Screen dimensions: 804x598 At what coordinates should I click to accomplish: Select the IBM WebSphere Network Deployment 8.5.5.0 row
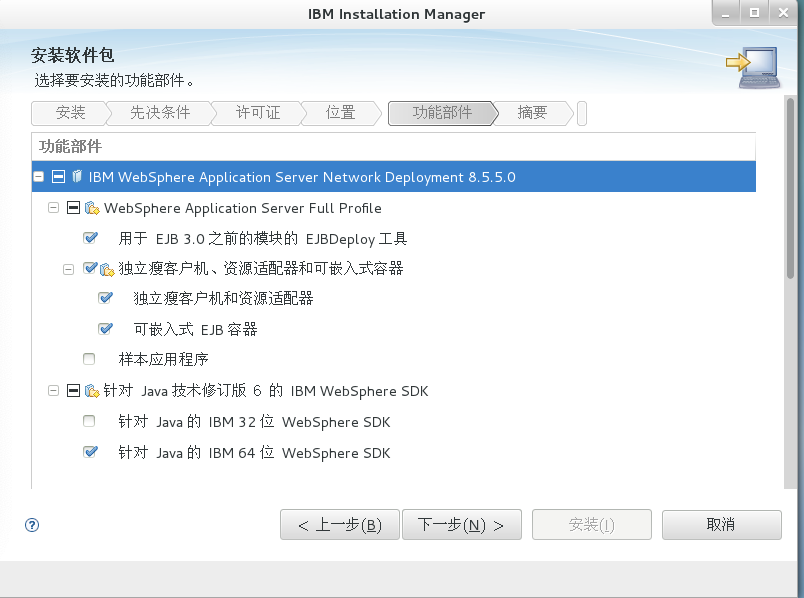(394, 176)
